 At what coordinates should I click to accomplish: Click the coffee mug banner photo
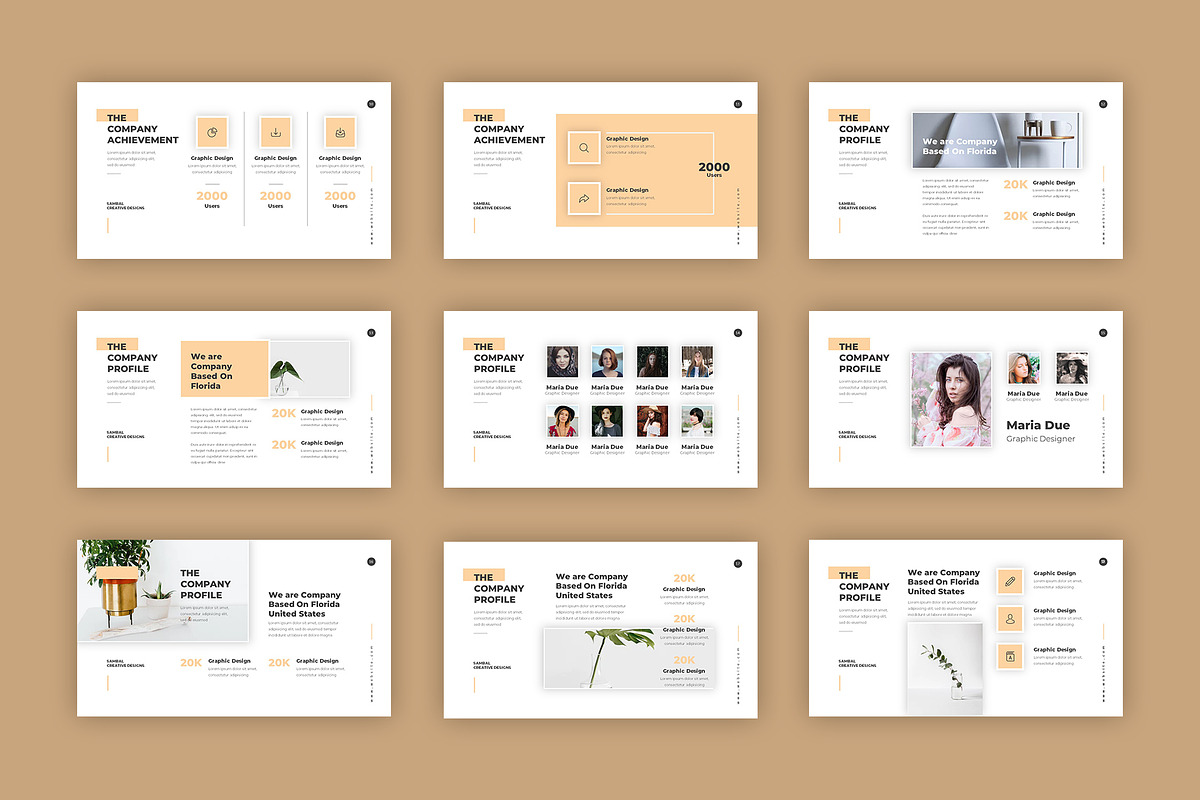pyautogui.click(x=995, y=141)
